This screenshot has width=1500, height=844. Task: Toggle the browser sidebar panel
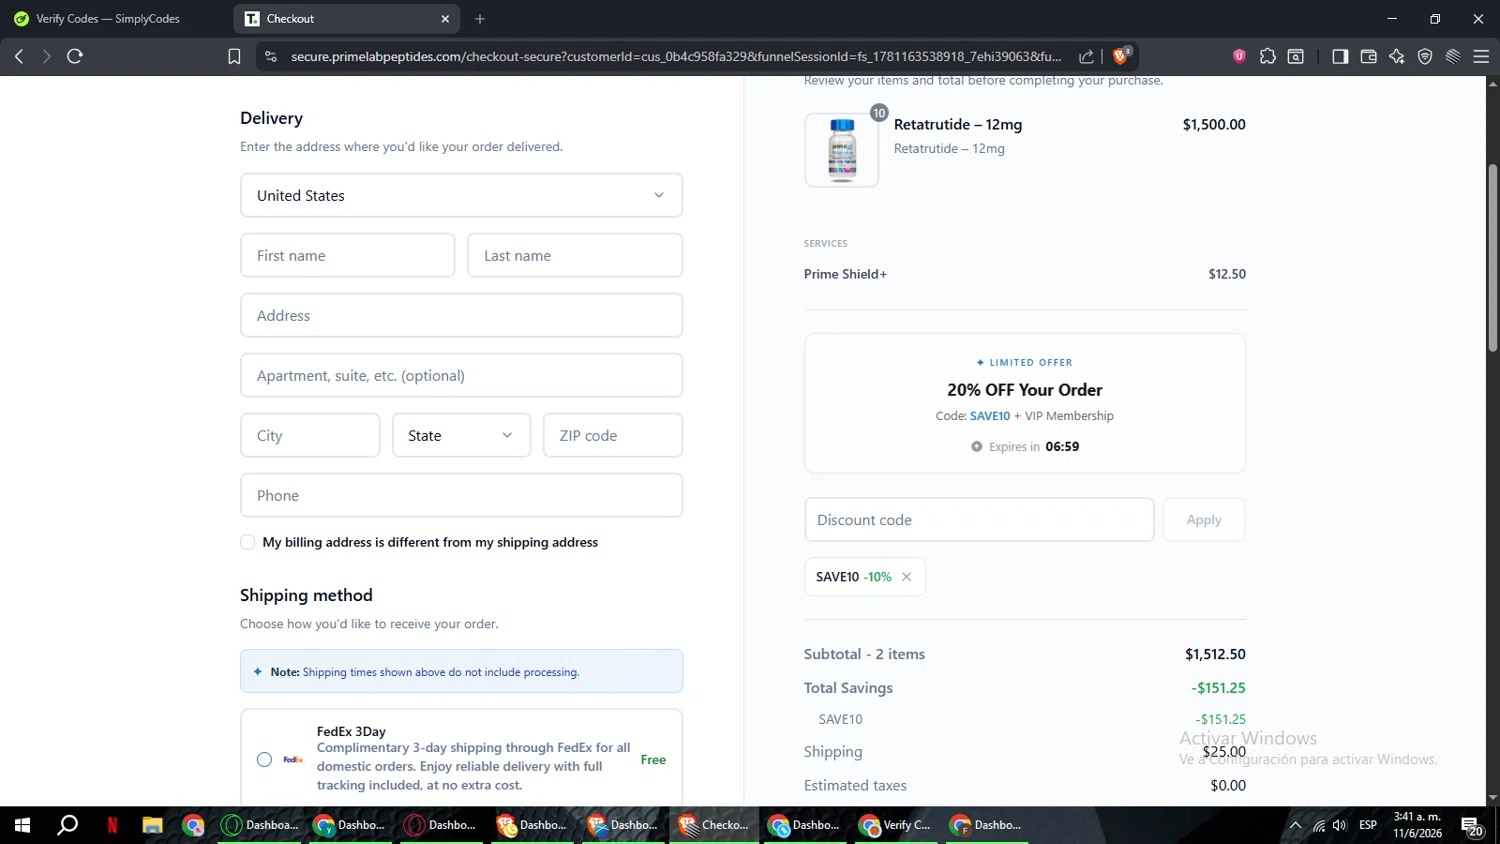coord(1340,56)
